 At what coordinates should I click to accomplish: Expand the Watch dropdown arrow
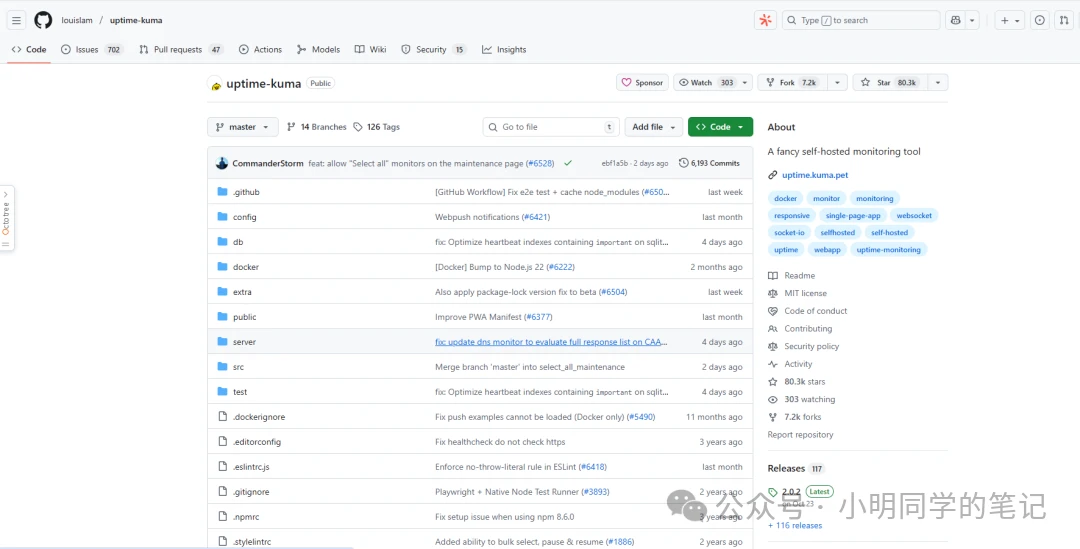(745, 83)
